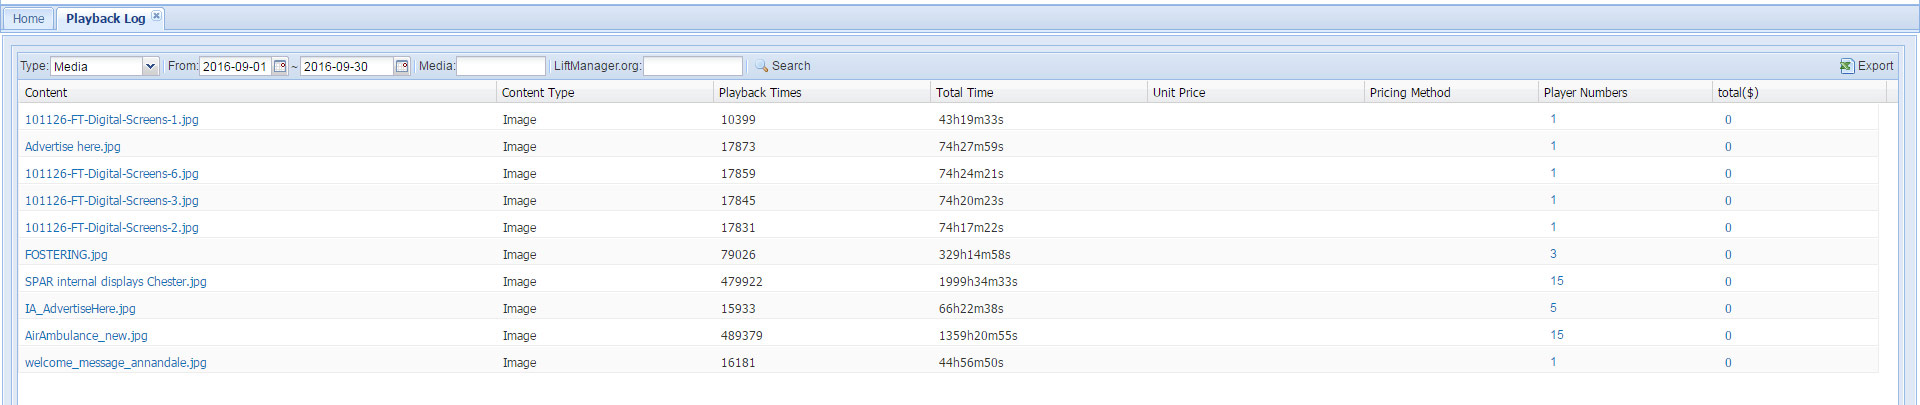
Task: Open AirAmbulance_new.jpg link
Action: 86,336
